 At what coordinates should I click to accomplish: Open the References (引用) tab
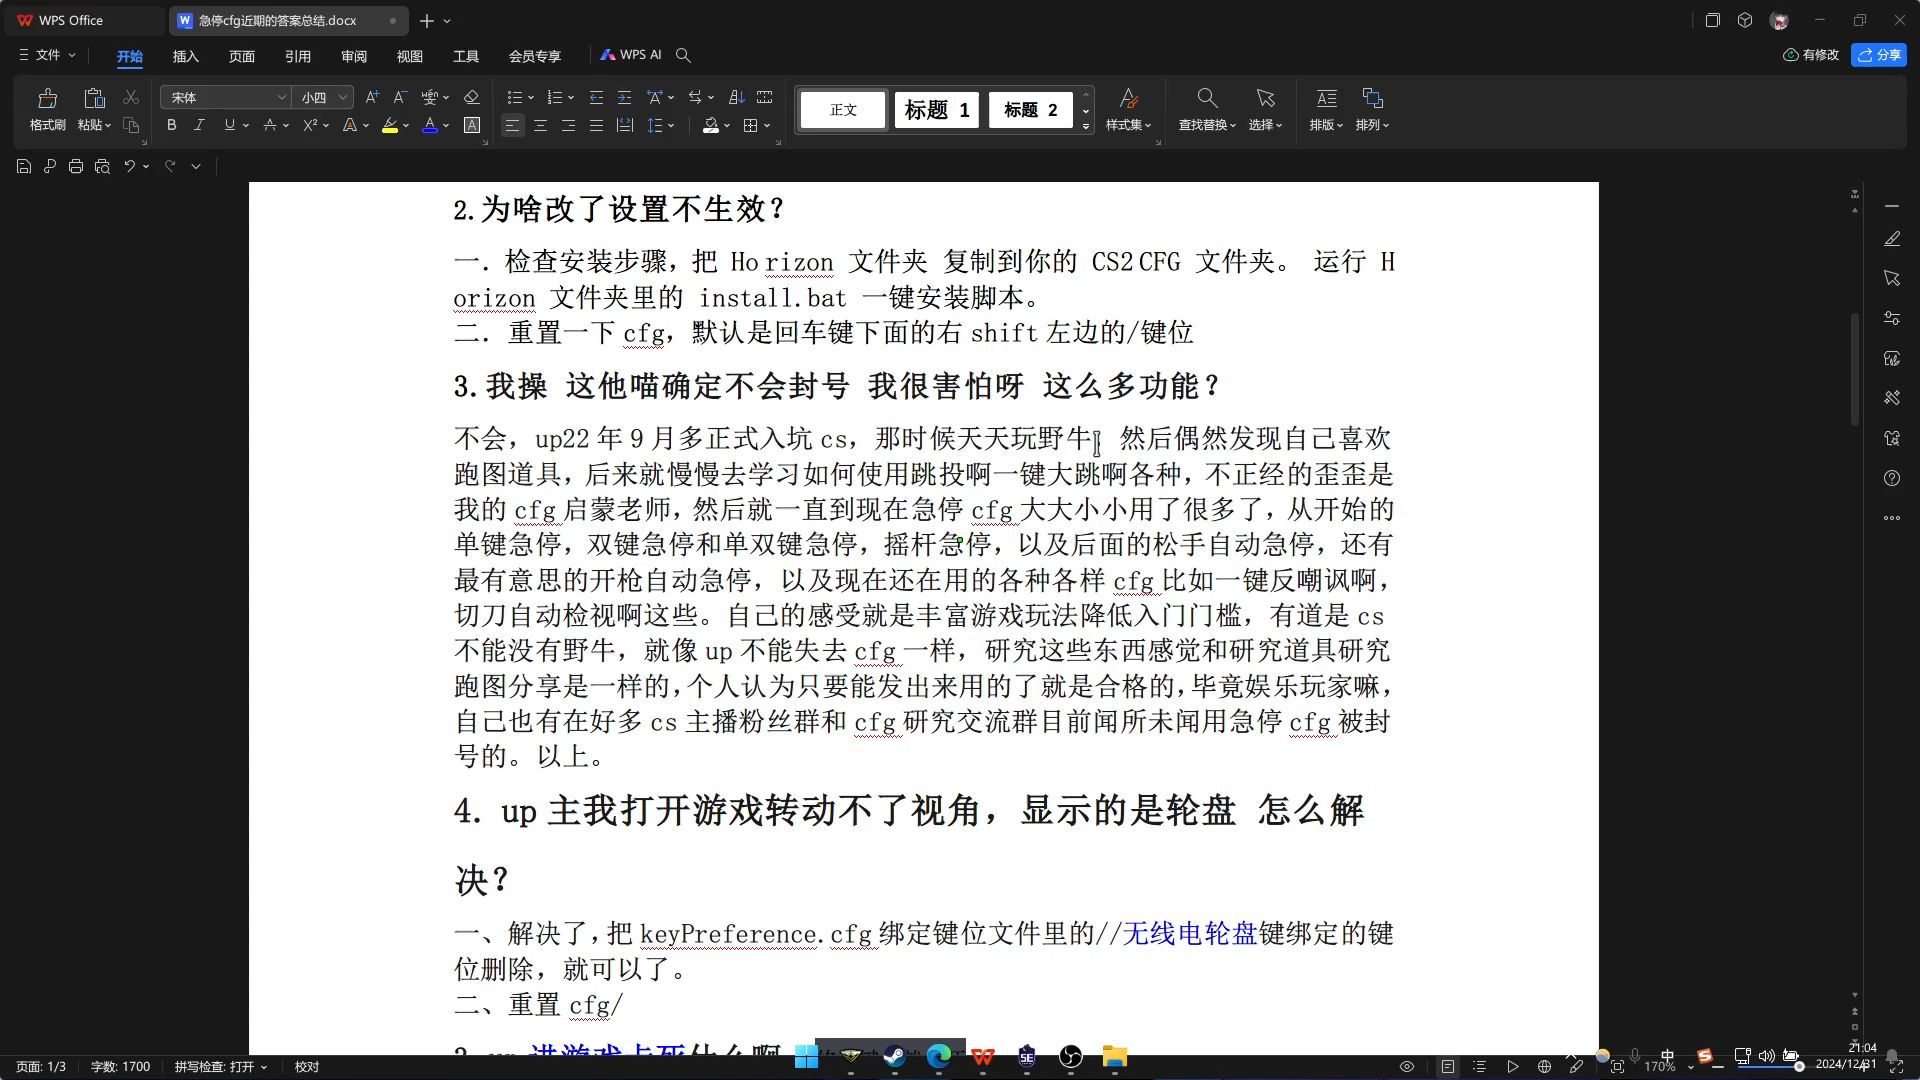[x=298, y=56]
